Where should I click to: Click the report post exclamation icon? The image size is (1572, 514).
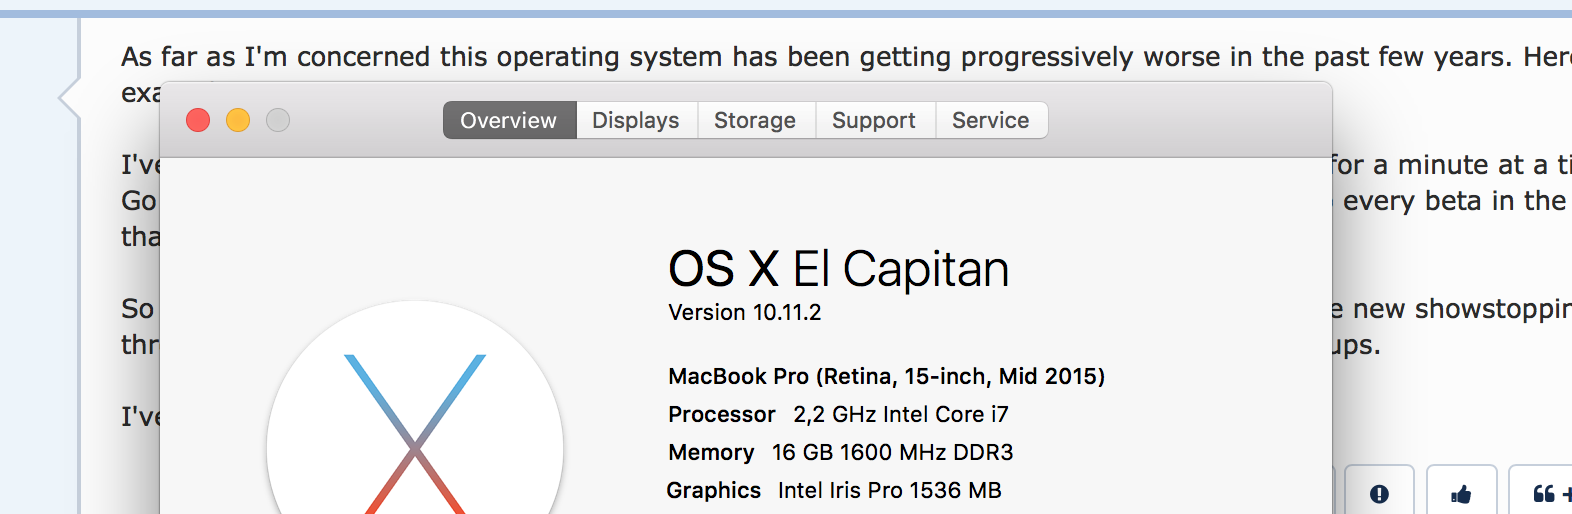pyautogui.click(x=1379, y=493)
